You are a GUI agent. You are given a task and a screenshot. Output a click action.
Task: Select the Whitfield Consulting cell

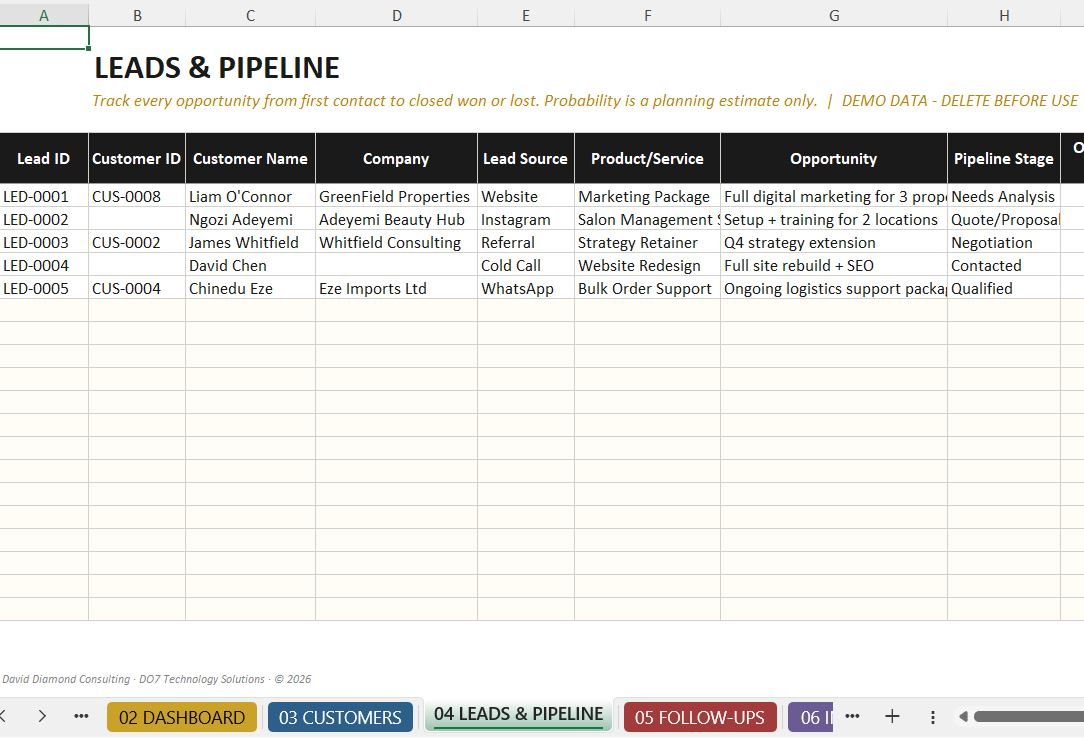click(396, 243)
